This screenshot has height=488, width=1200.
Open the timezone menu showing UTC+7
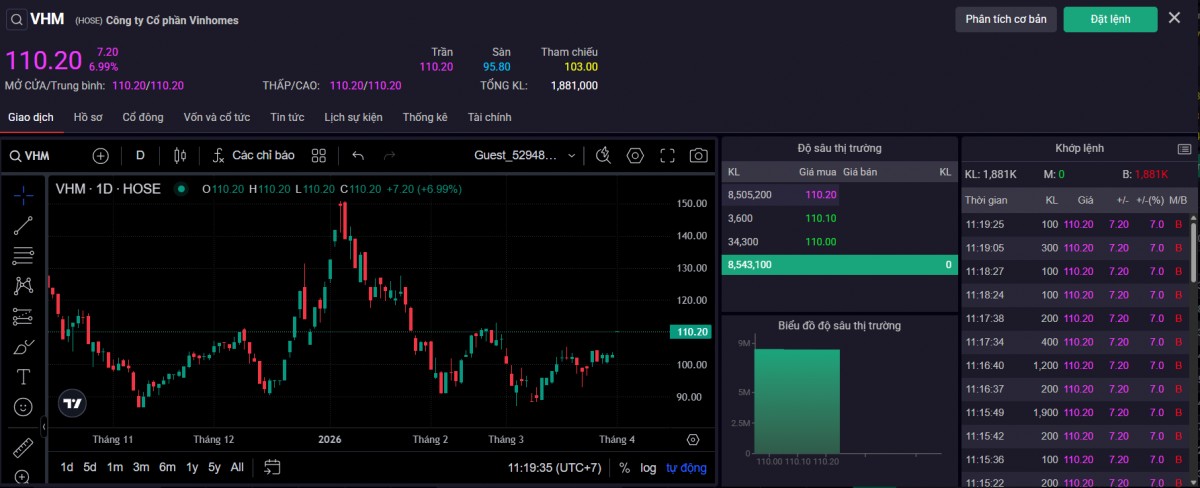554,467
